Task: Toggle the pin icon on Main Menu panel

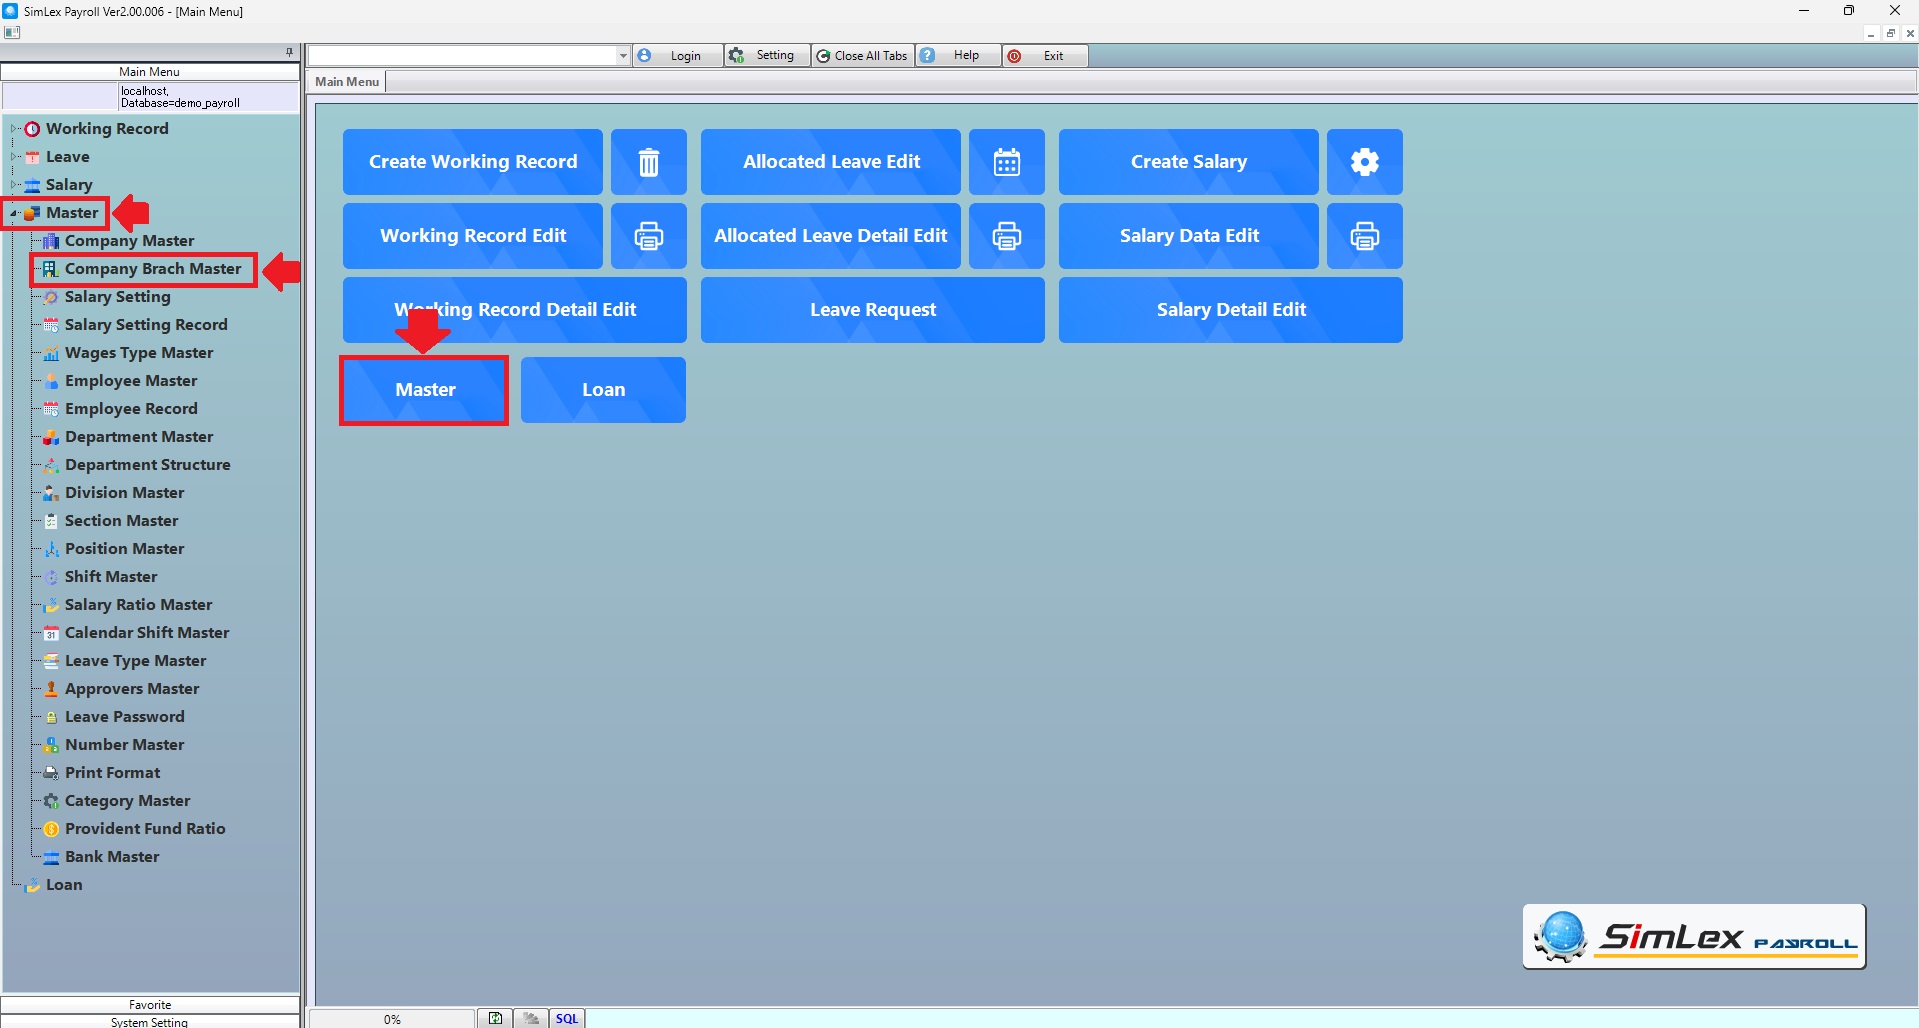Action: 289,52
